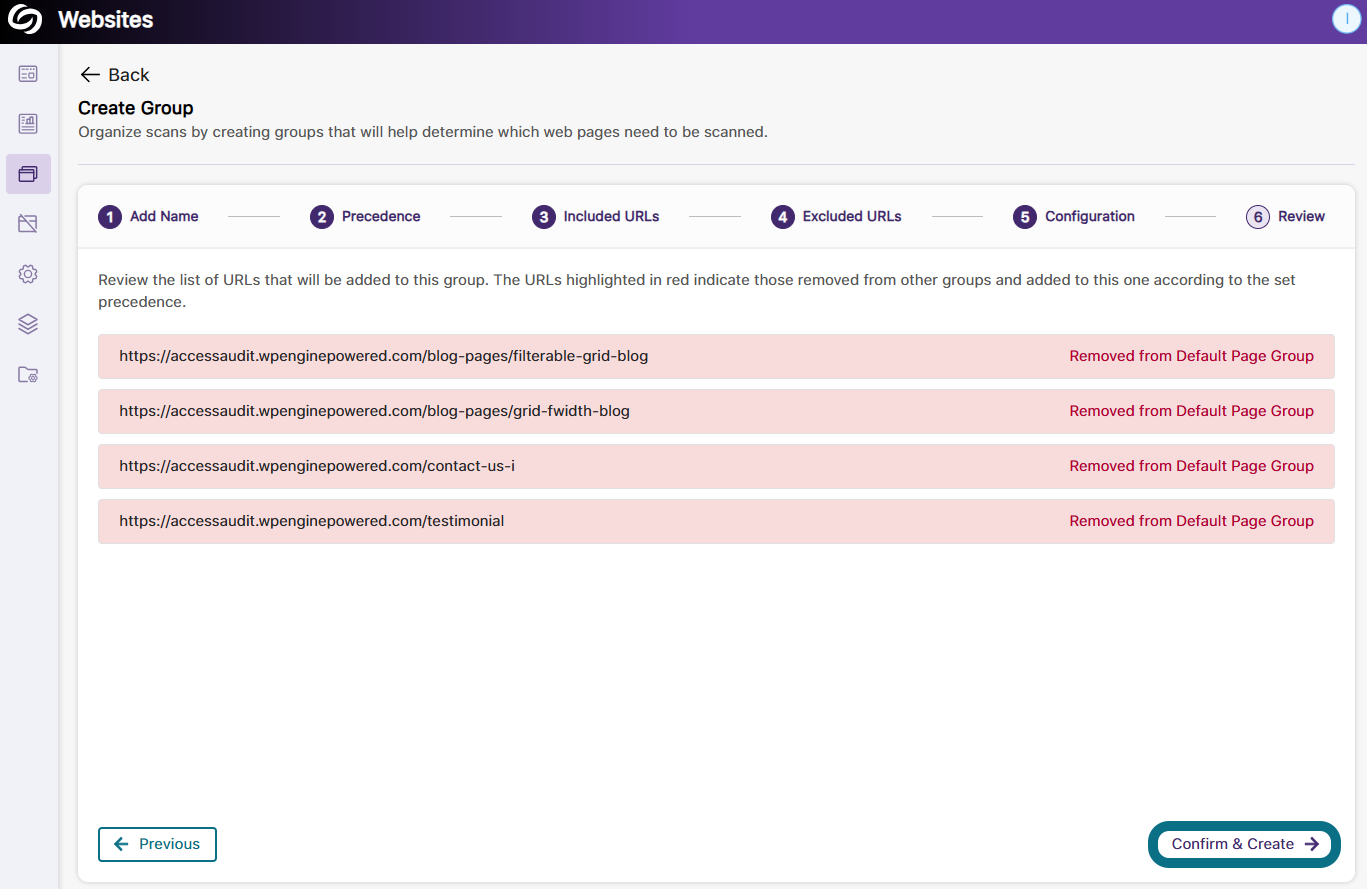Jump to step 1 Add Name
1367x889 pixels.
pyautogui.click(x=148, y=216)
